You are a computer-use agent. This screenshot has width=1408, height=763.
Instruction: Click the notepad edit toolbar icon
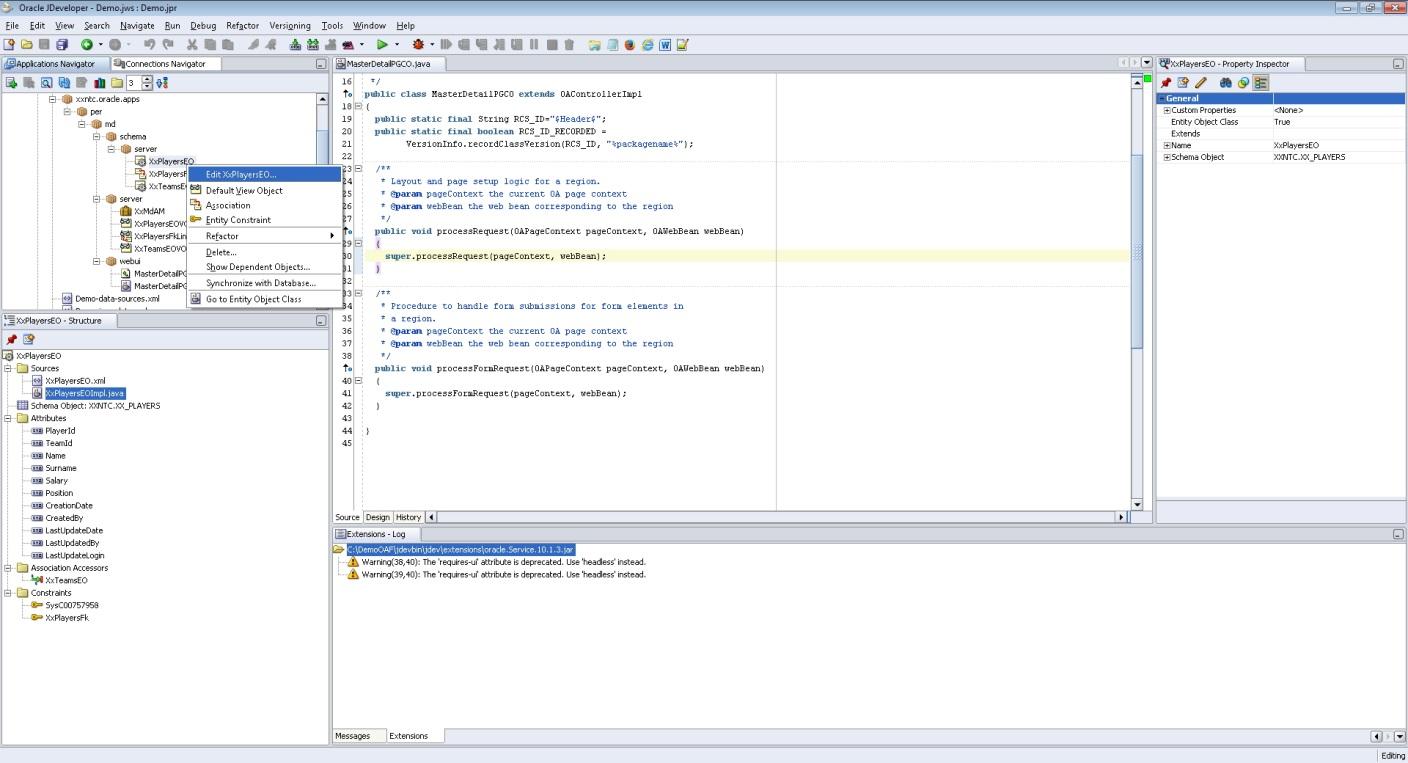click(682, 44)
